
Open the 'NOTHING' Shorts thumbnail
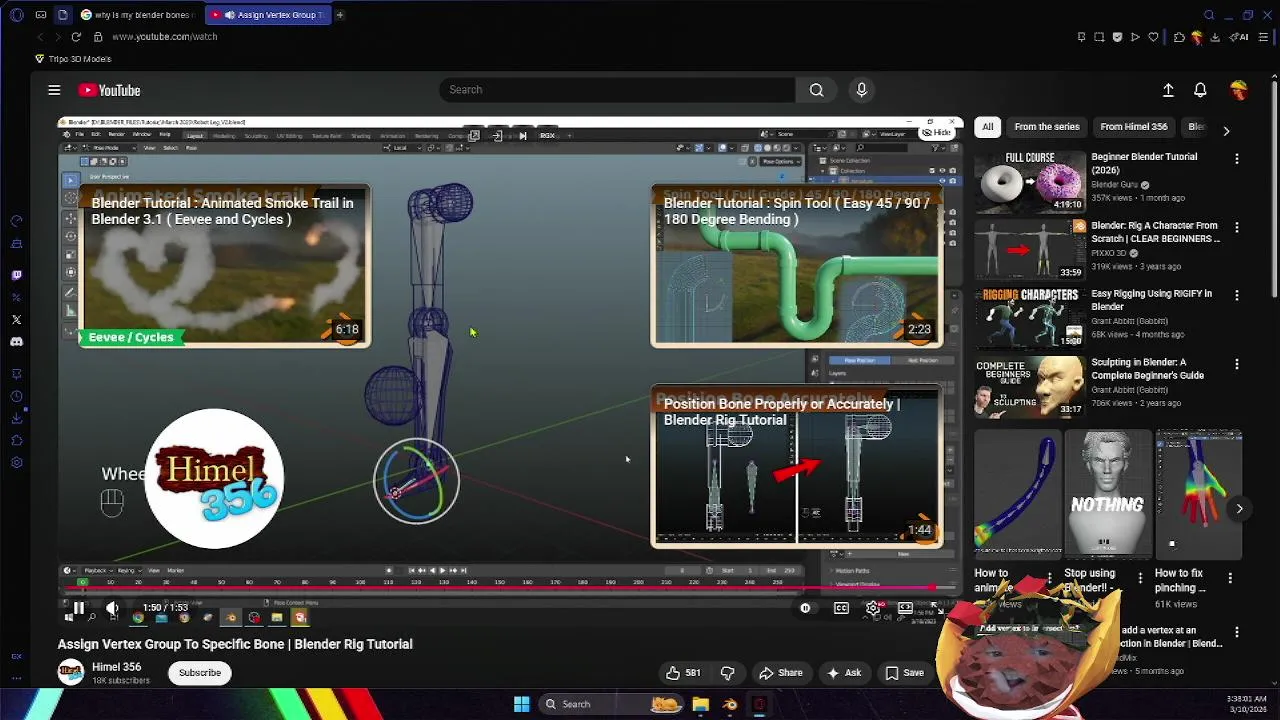[1107, 496]
